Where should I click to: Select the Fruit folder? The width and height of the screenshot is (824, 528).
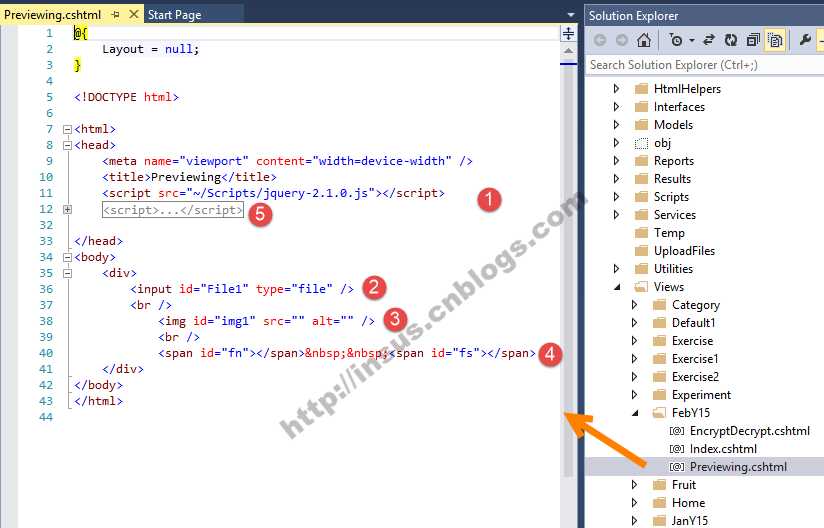tap(684, 484)
